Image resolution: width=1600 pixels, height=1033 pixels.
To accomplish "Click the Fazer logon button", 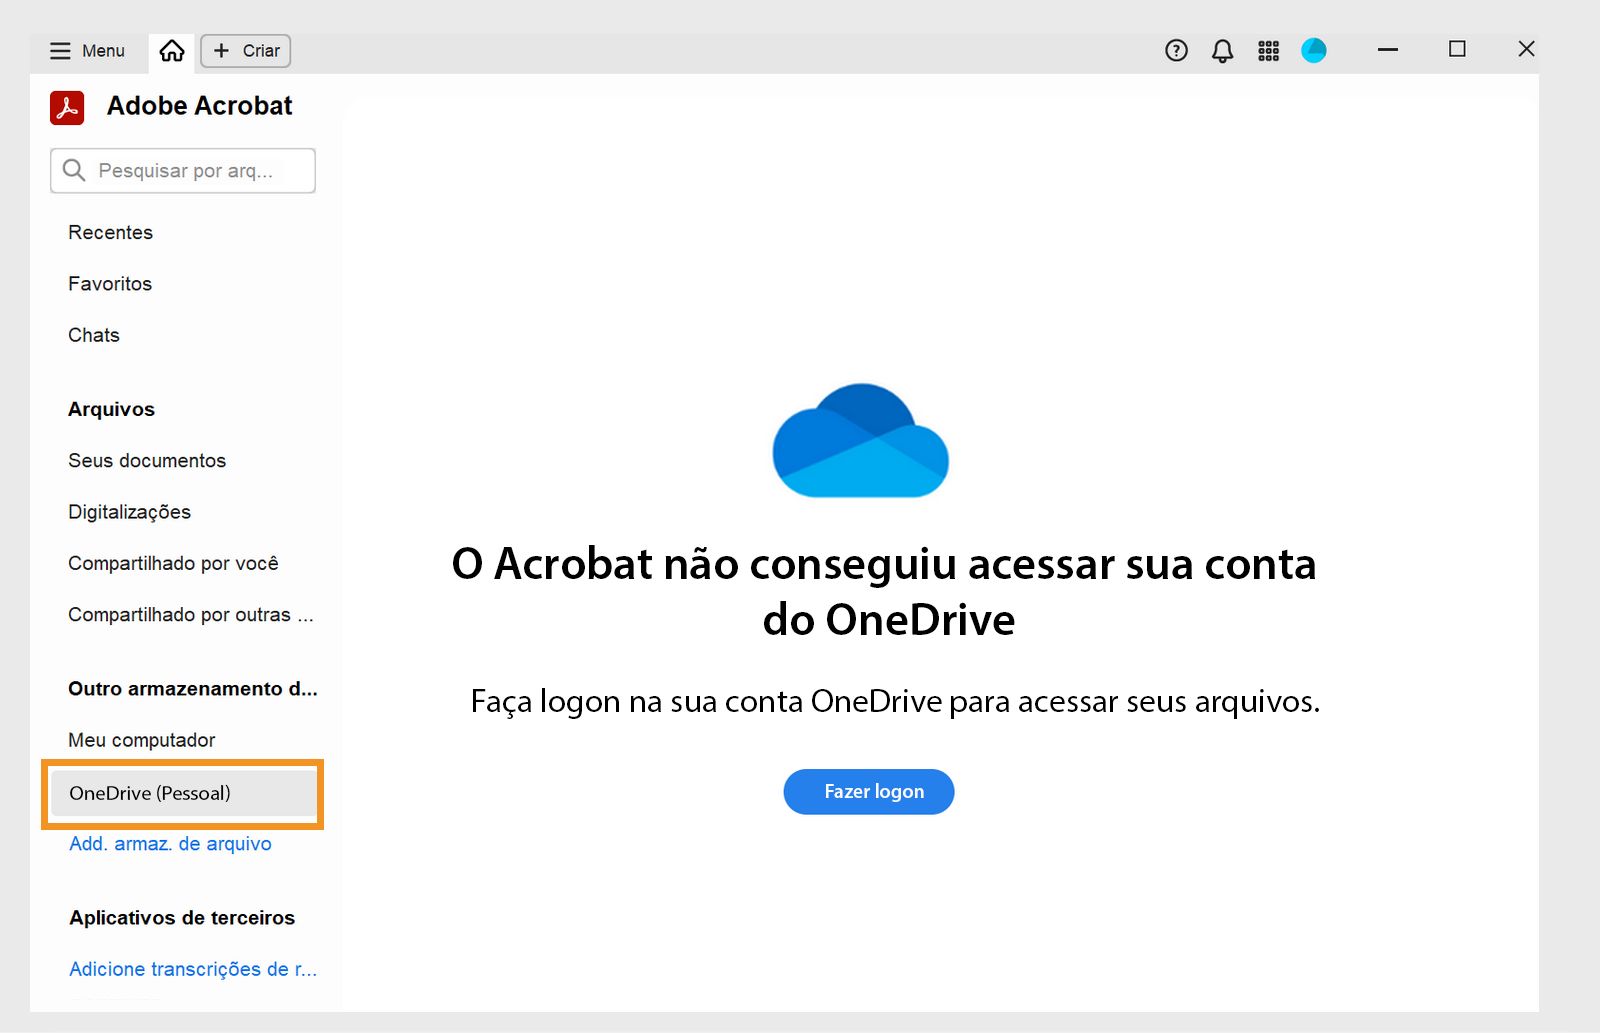I will [868, 791].
